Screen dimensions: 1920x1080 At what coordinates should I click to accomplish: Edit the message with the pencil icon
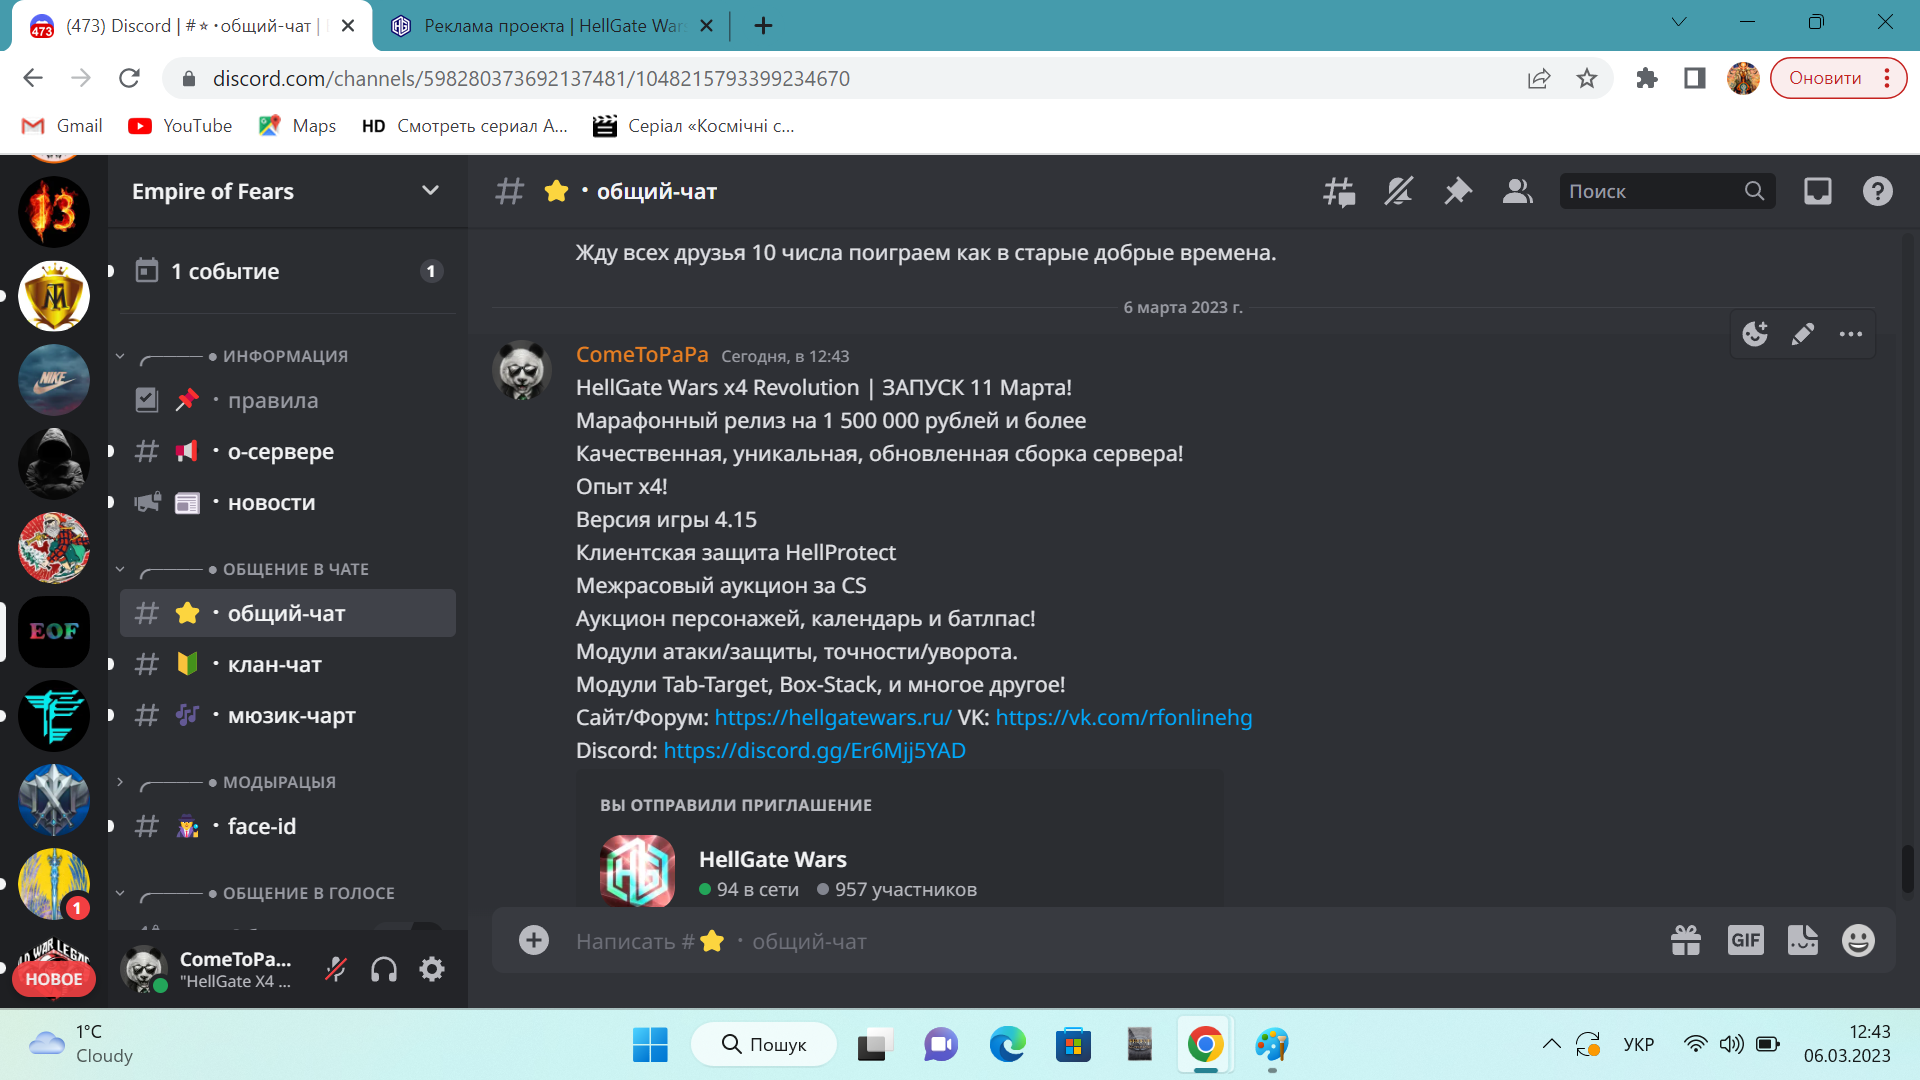click(1803, 334)
